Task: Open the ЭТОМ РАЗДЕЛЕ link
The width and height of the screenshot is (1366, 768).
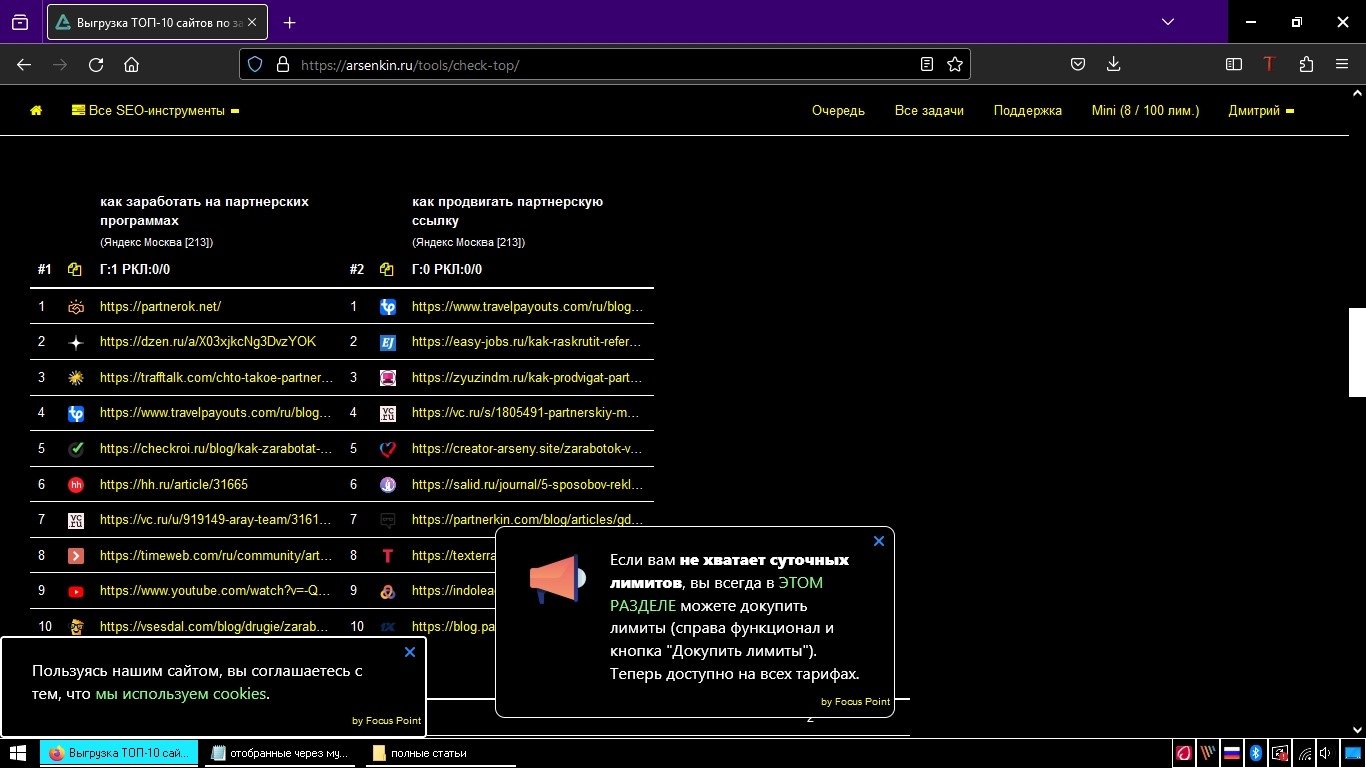Action: tap(716, 594)
